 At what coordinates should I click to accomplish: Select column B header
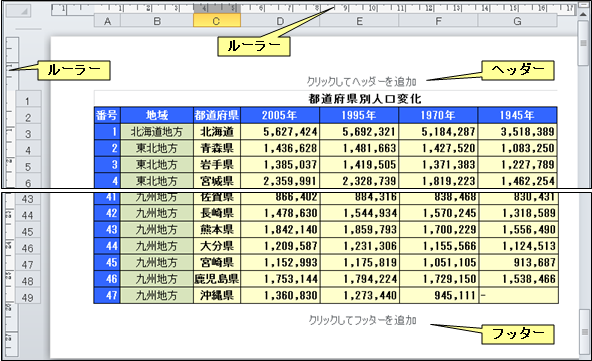click(x=157, y=21)
